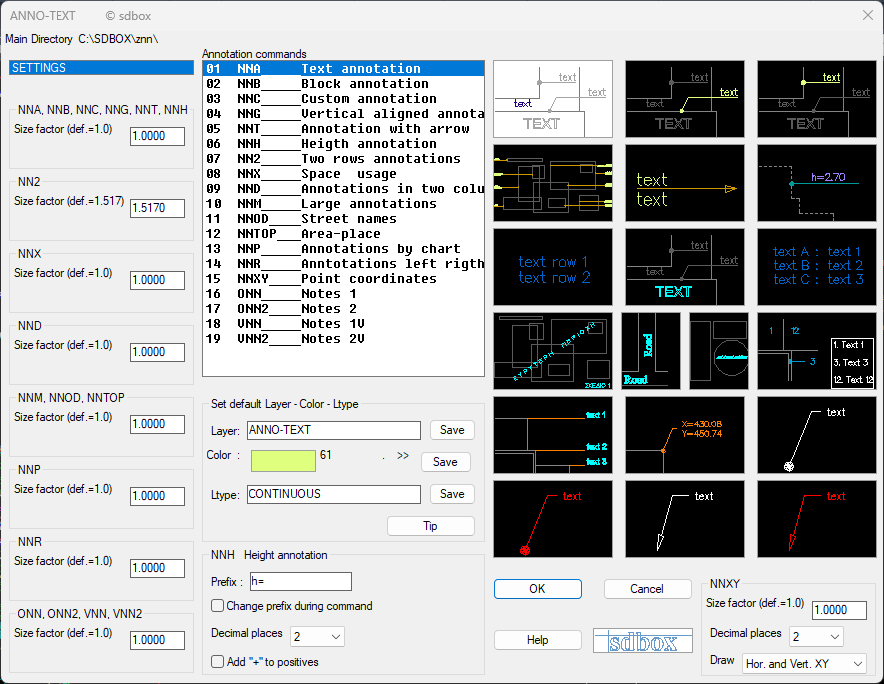Image resolution: width=884 pixels, height=684 pixels.
Task: Save the Layer setting
Action: 452,430
